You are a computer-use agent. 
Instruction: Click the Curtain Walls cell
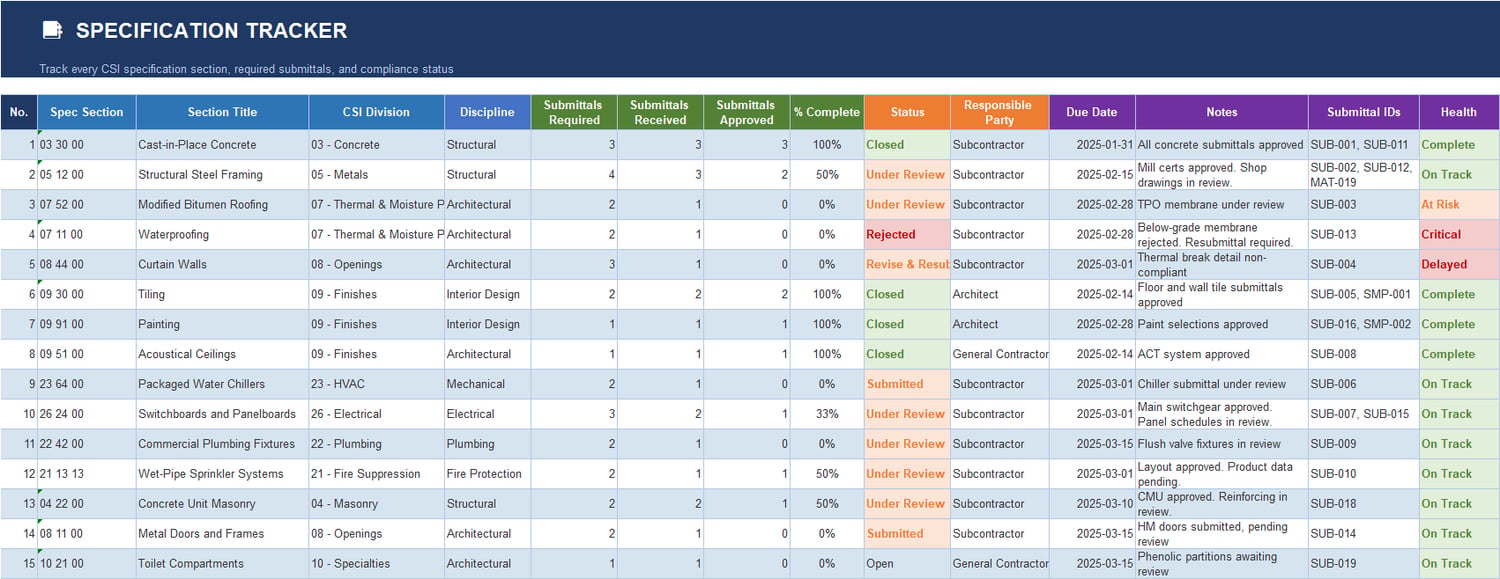pos(222,265)
